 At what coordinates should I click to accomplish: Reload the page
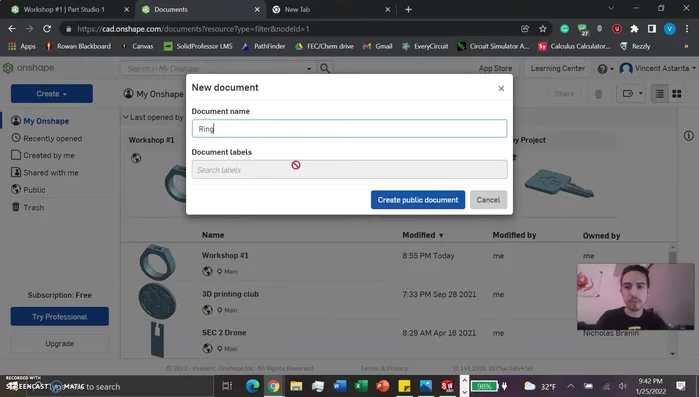pos(47,29)
